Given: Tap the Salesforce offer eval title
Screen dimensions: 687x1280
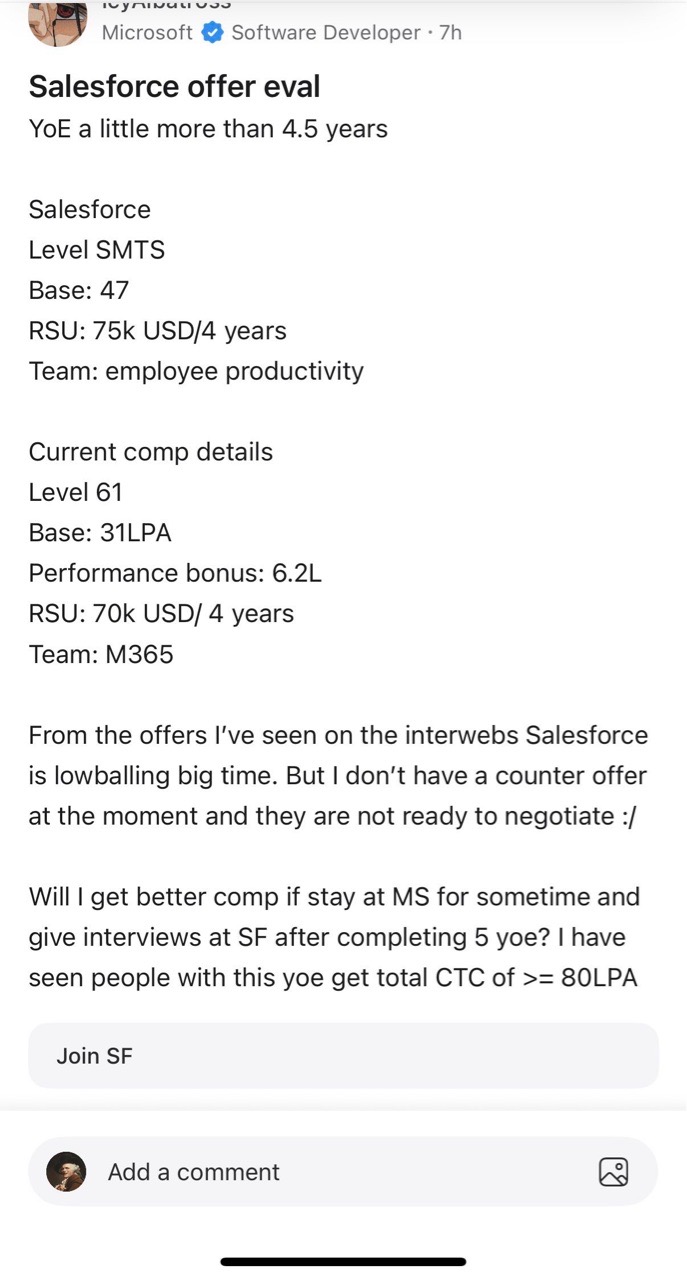Looking at the screenshot, I should (x=174, y=87).
